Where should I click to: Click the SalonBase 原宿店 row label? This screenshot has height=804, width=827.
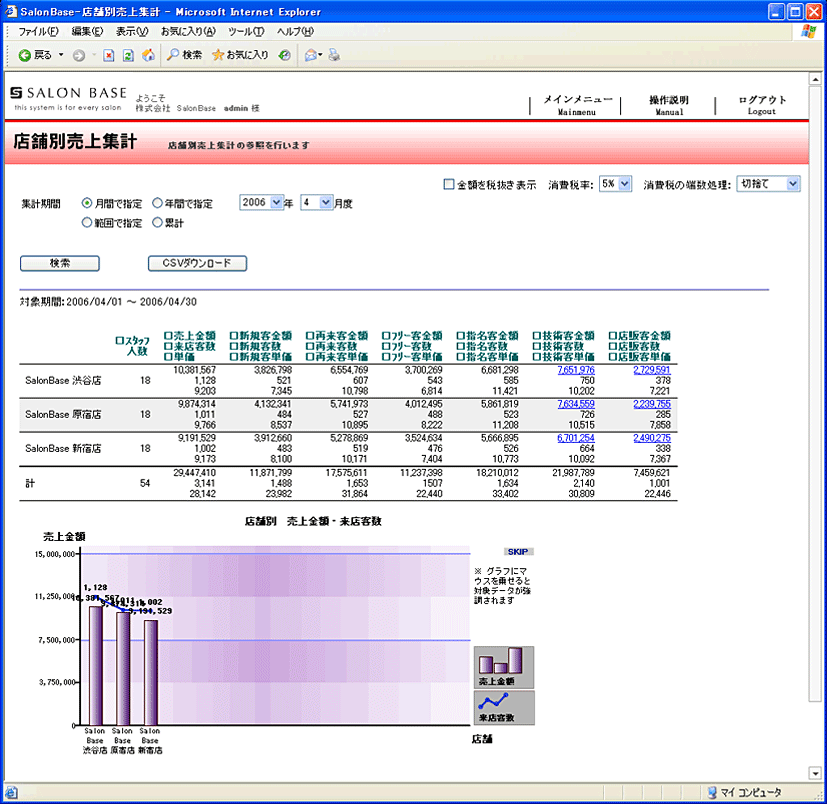pyautogui.click(x=63, y=415)
